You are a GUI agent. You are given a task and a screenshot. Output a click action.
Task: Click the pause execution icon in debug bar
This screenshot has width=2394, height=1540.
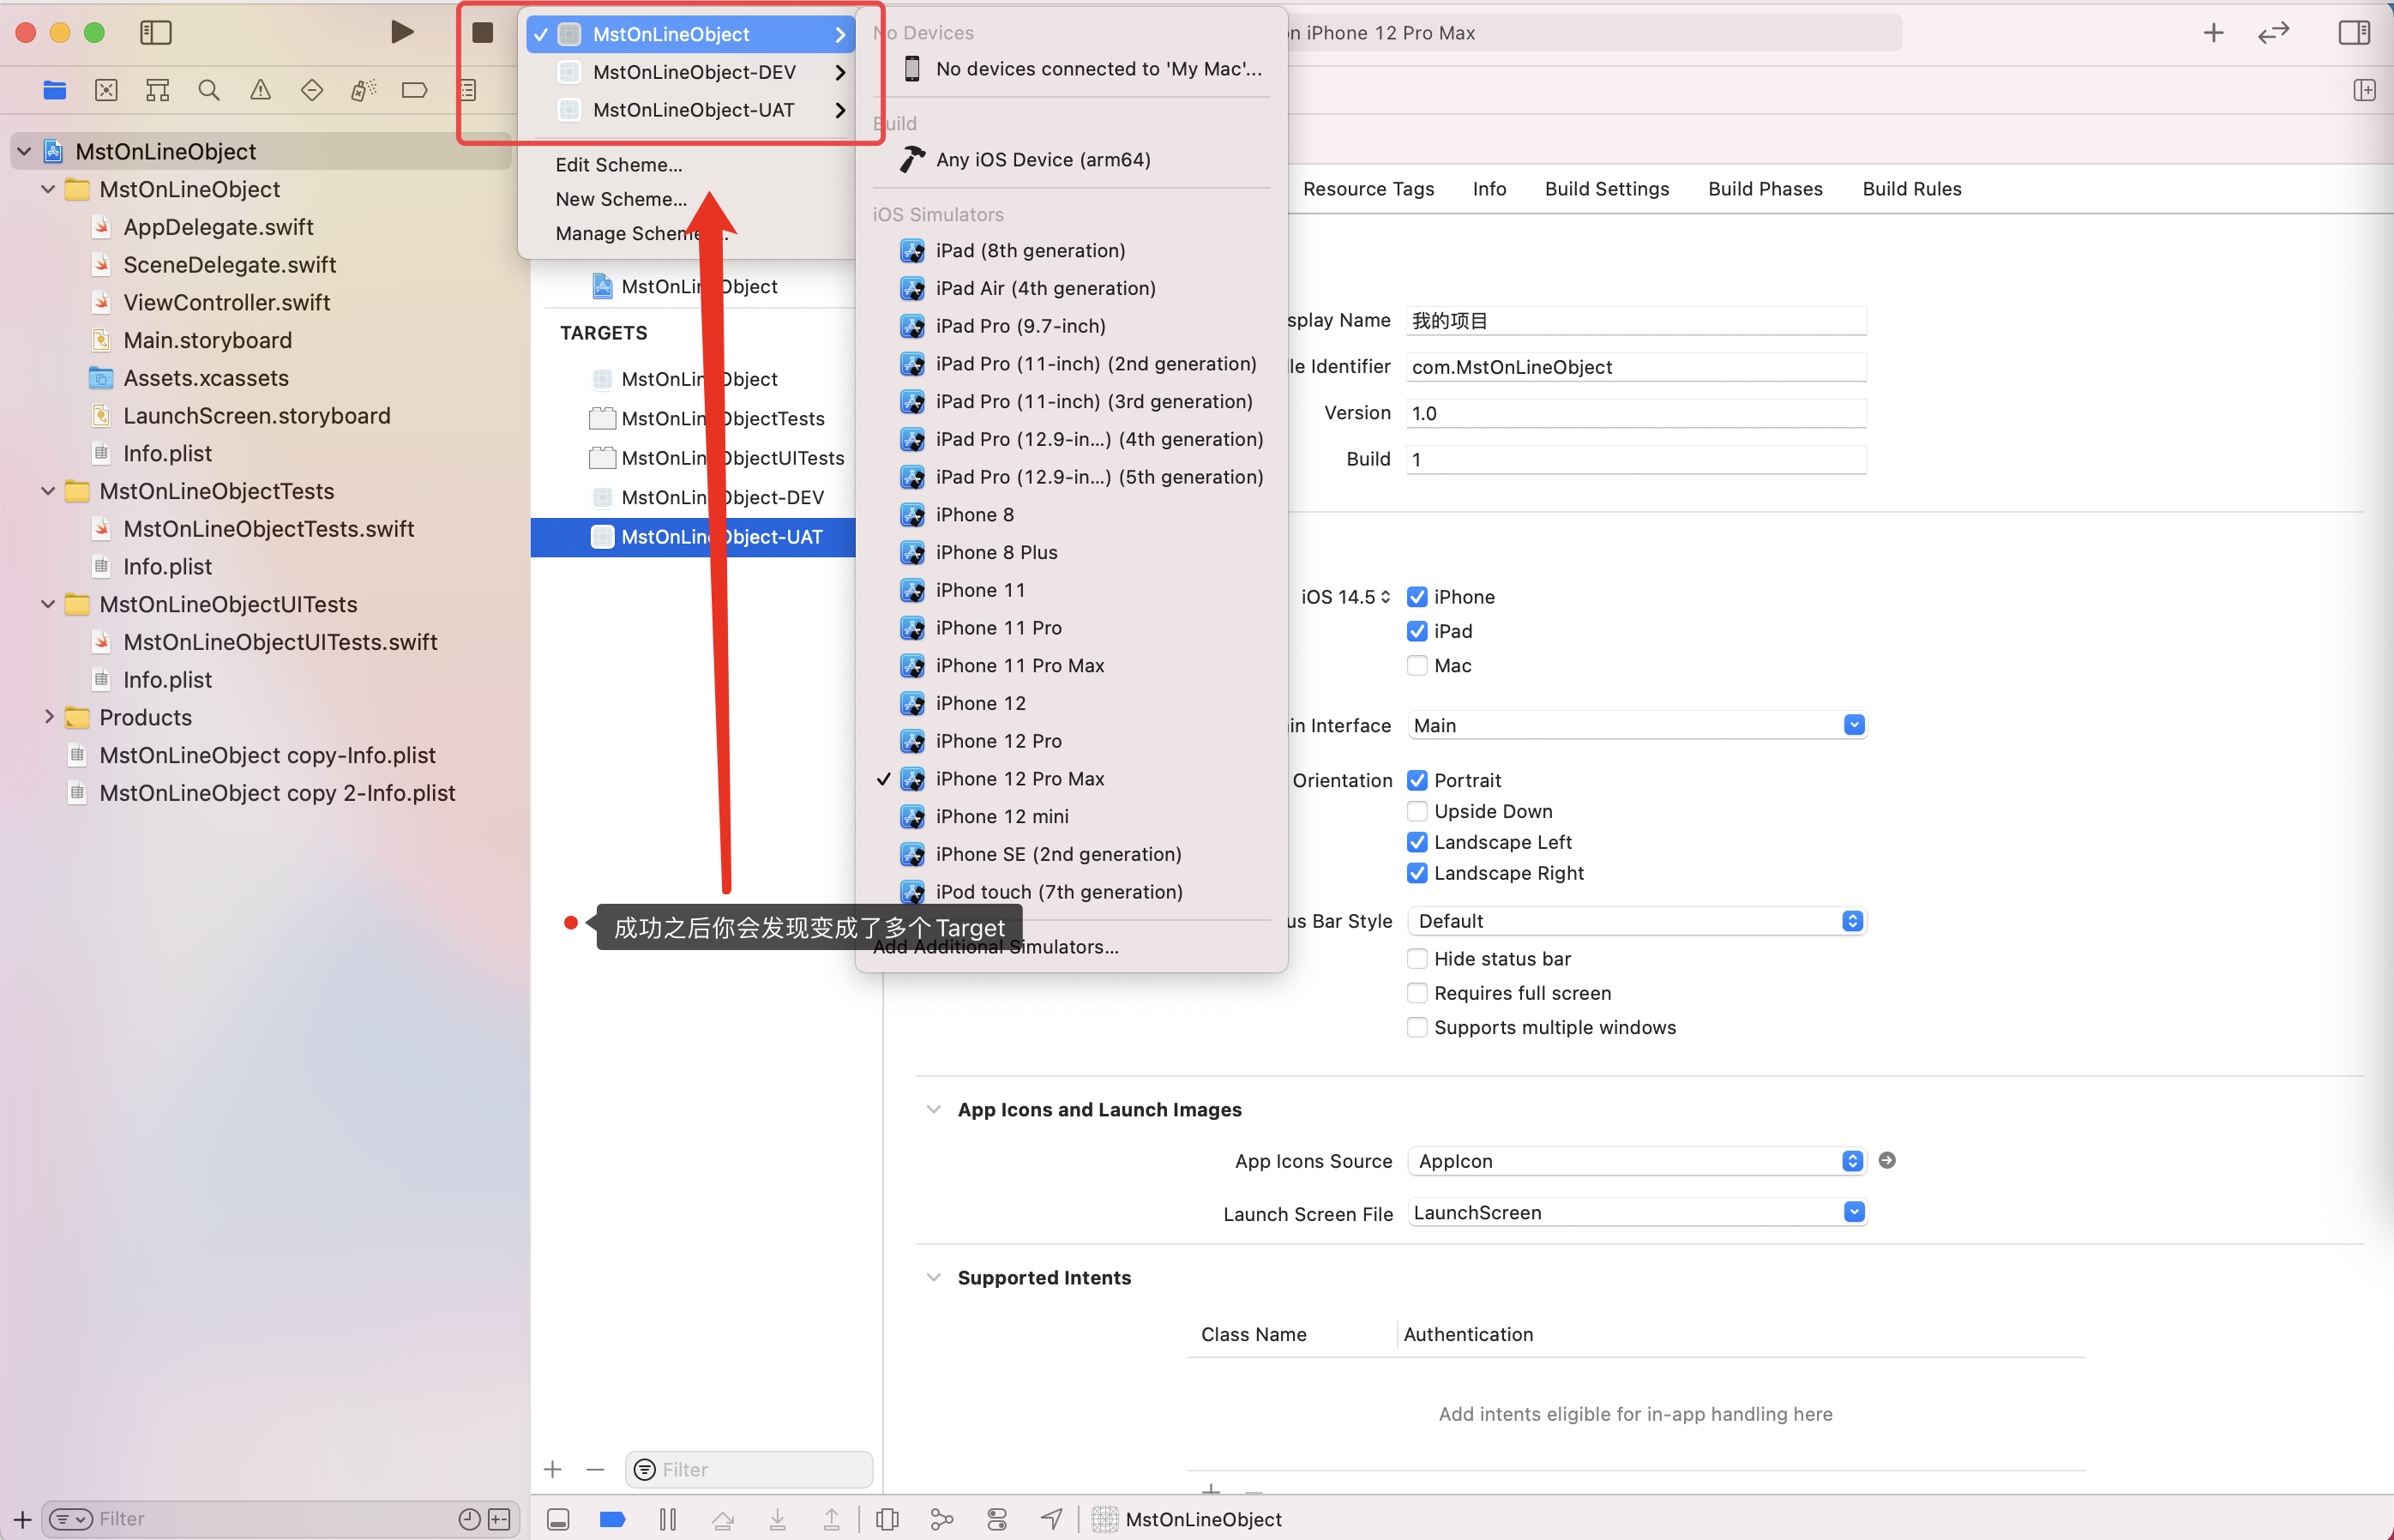(668, 1520)
